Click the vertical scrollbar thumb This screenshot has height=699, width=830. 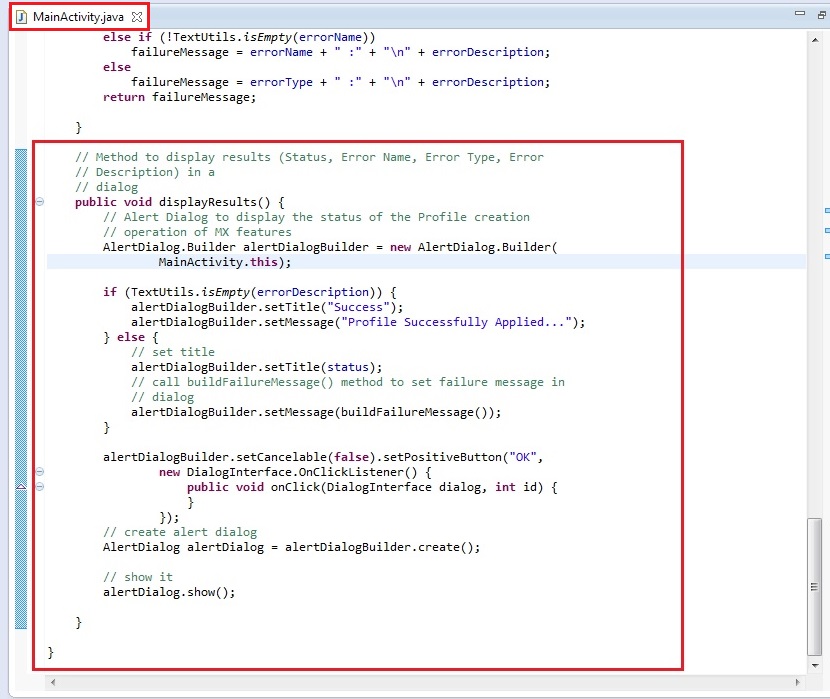pyautogui.click(x=816, y=586)
